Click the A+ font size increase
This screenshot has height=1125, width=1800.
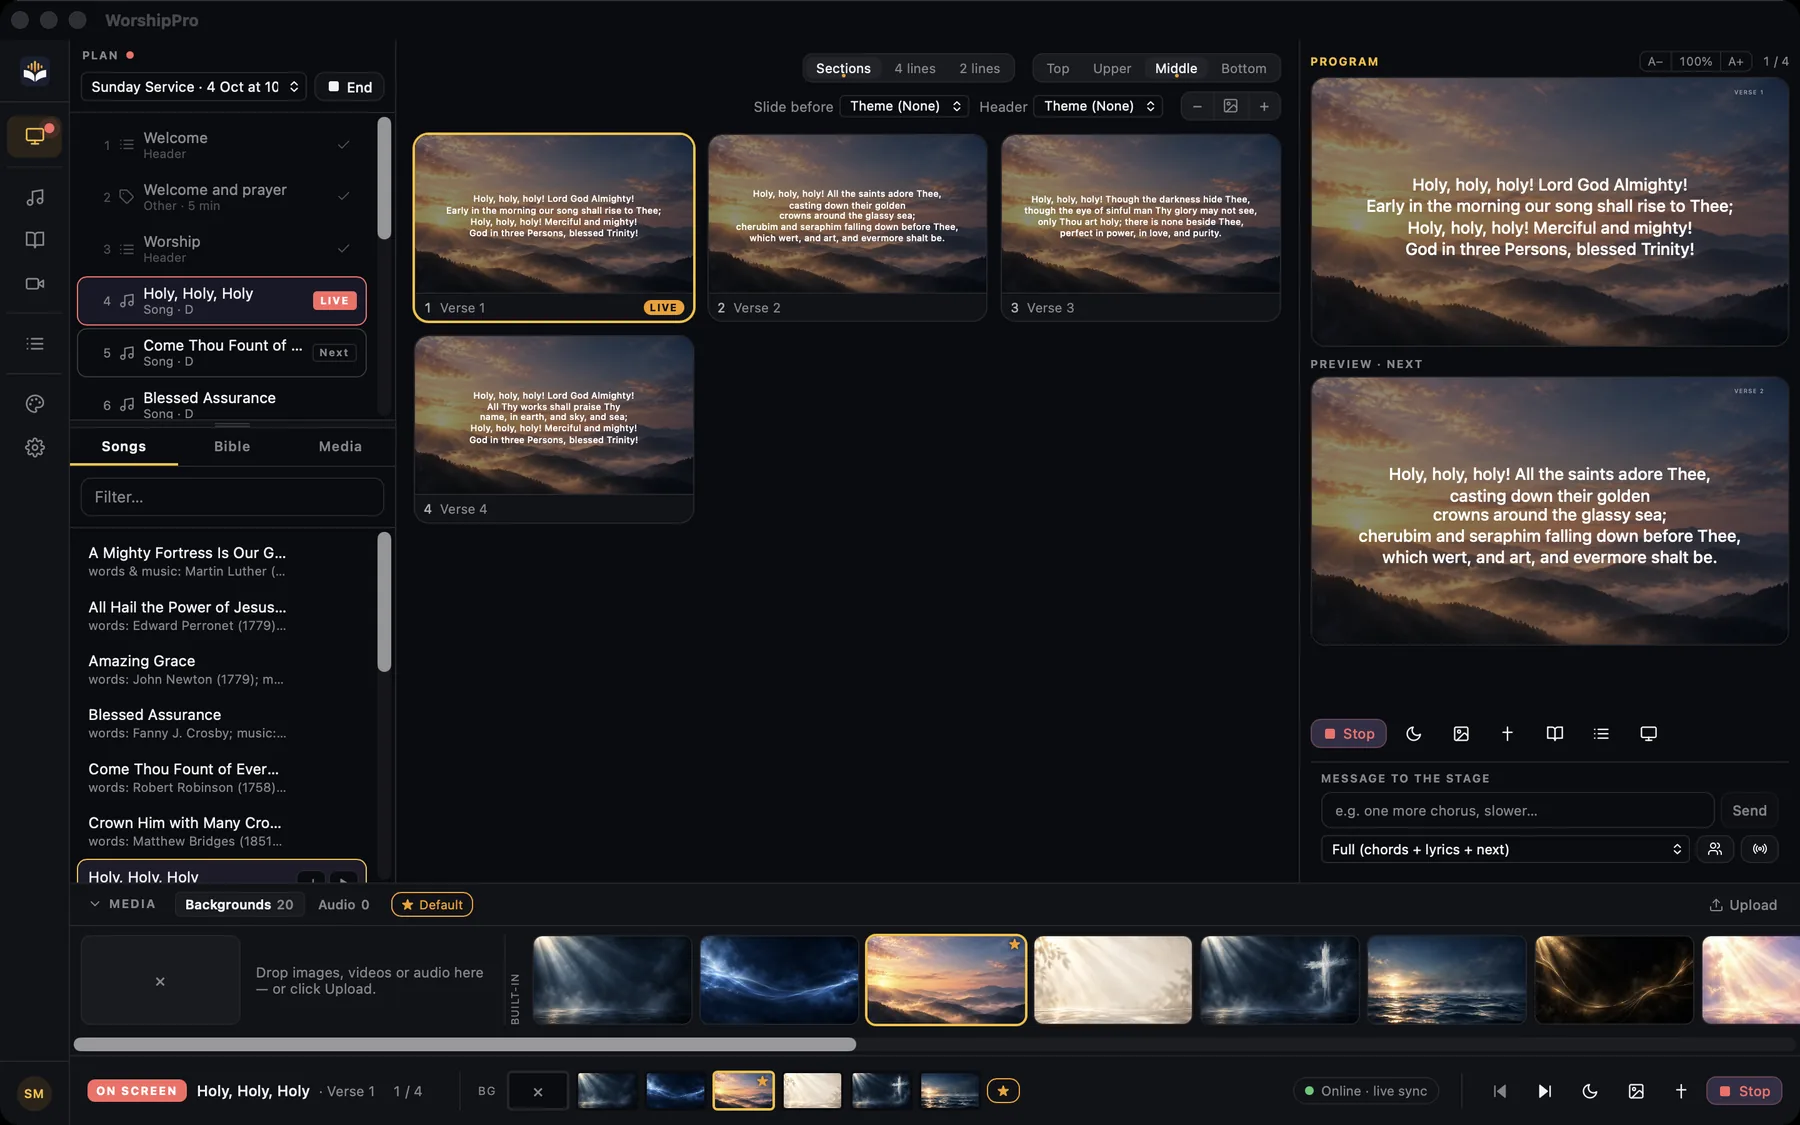pyautogui.click(x=1736, y=62)
